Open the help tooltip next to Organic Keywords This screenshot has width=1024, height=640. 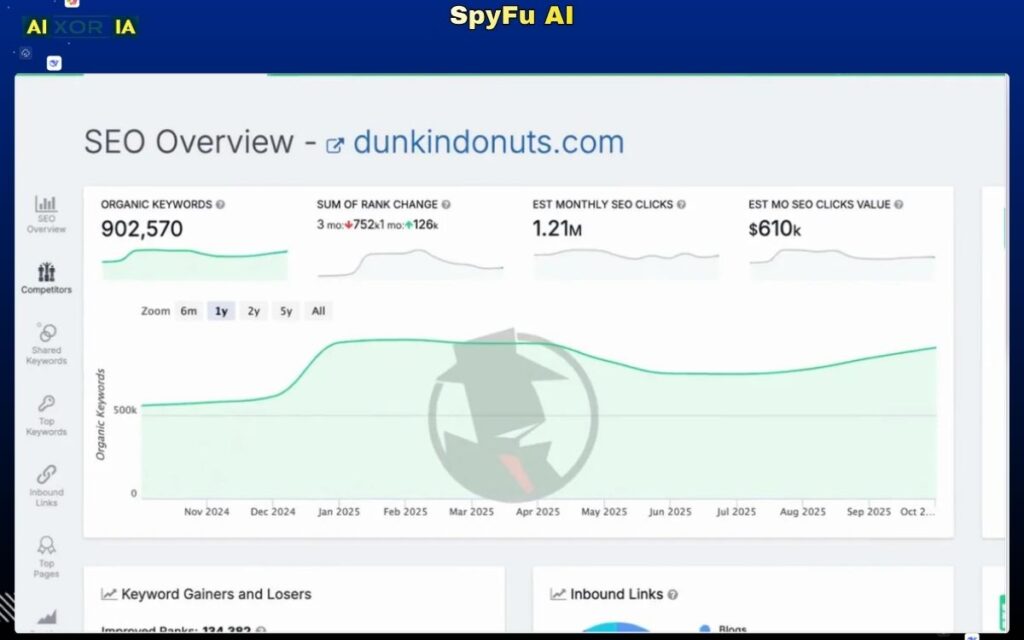point(221,204)
